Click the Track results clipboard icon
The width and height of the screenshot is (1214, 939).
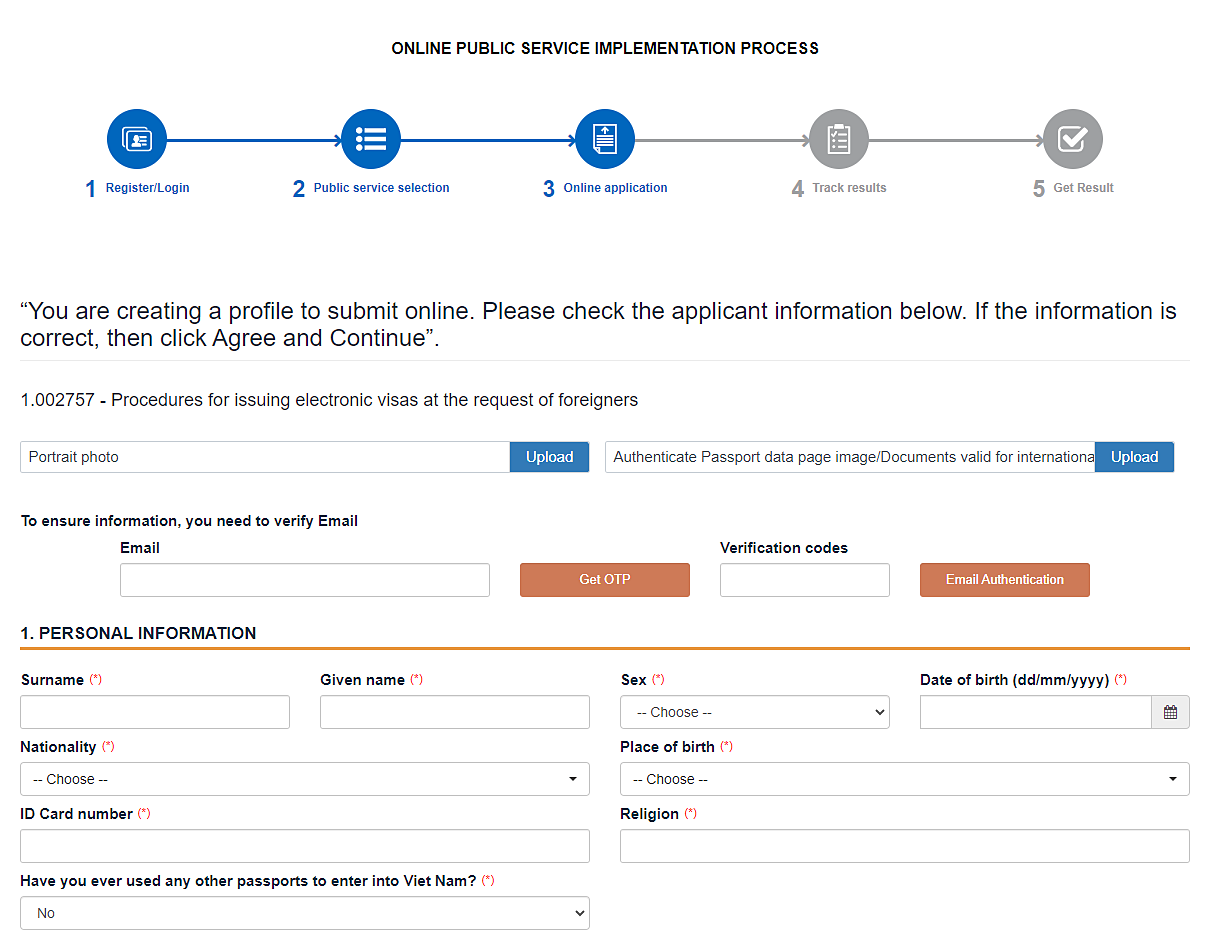tap(838, 139)
